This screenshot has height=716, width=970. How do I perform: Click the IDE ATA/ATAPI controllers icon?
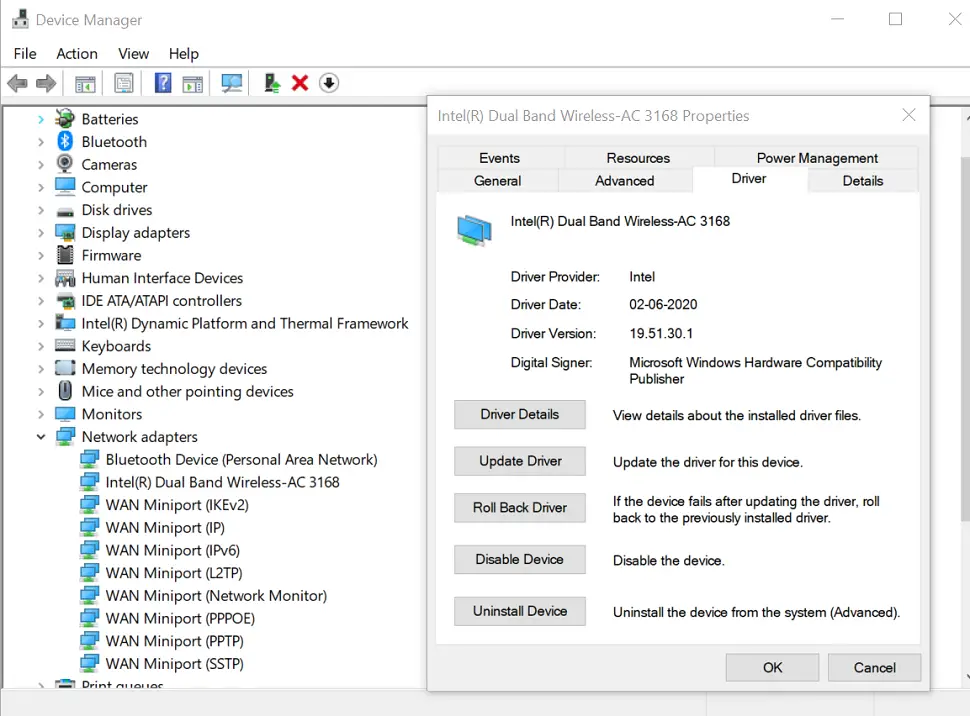click(65, 301)
